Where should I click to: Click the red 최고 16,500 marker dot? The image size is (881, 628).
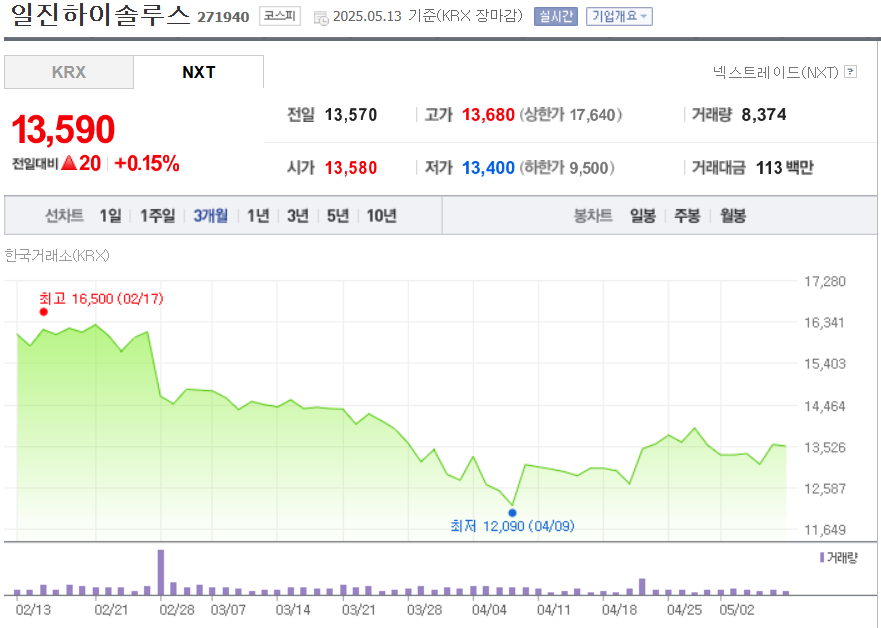click(44, 312)
